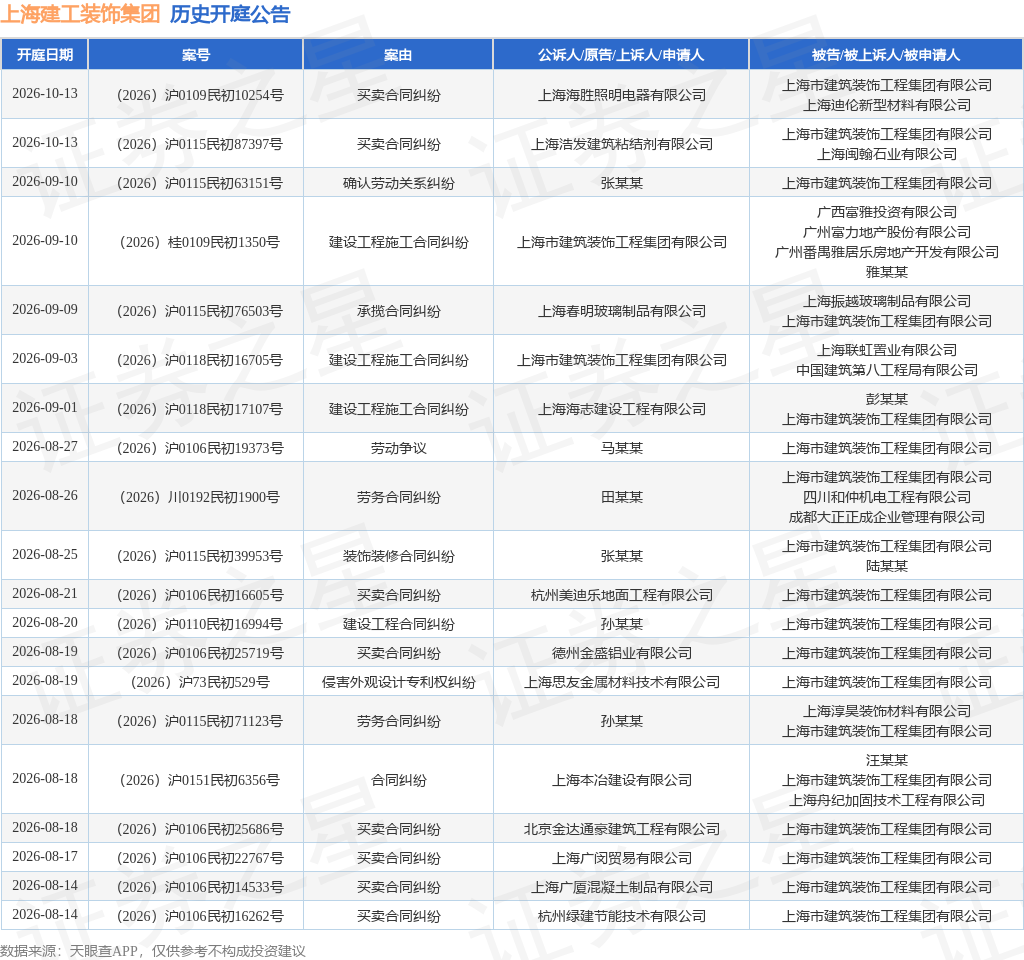Click the 历史开庭公告 heading
Viewport: 1024px width, 960px height.
(x=230, y=14)
